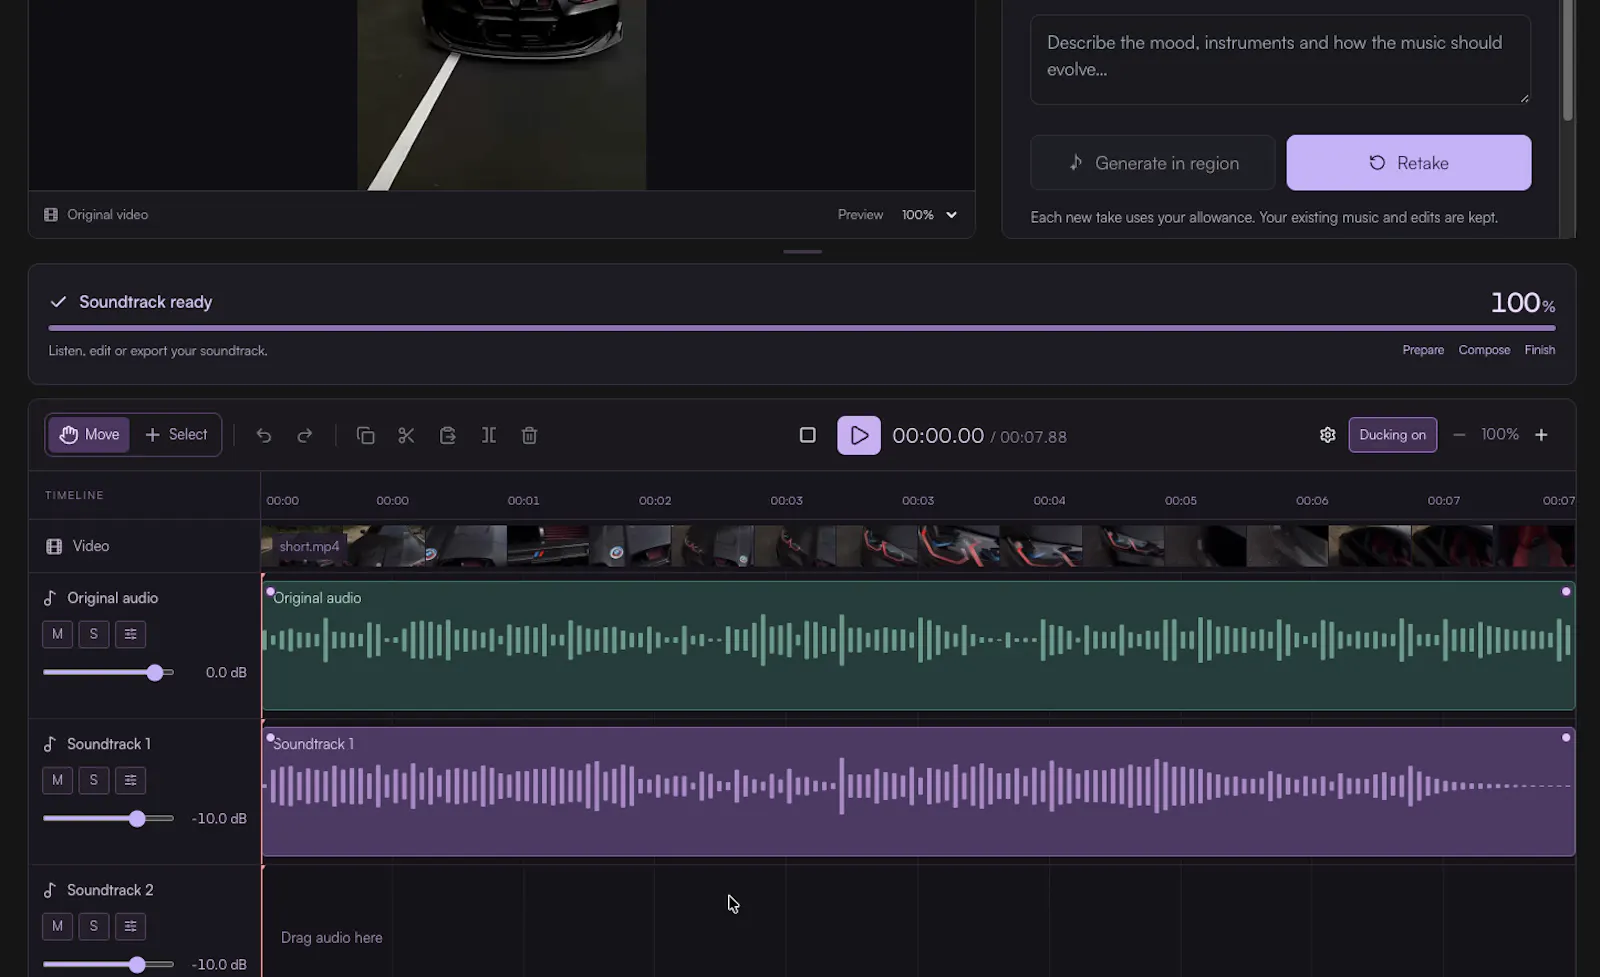This screenshot has width=1600, height=977.
Task: Switch to Select mode
Action: pyautogui.click(x=176, y=435)
